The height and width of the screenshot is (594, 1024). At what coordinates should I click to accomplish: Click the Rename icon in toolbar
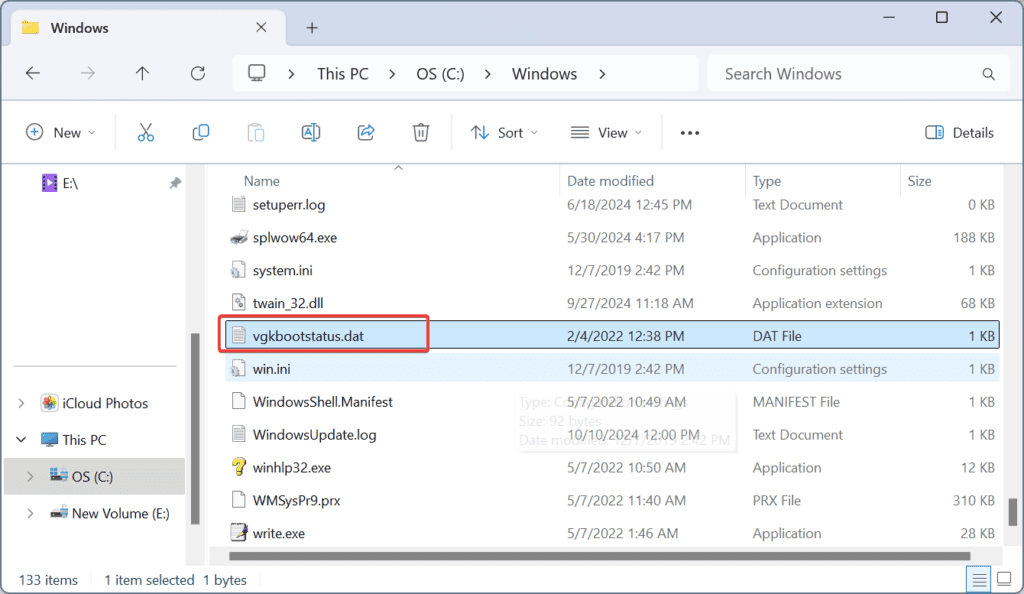311,133
